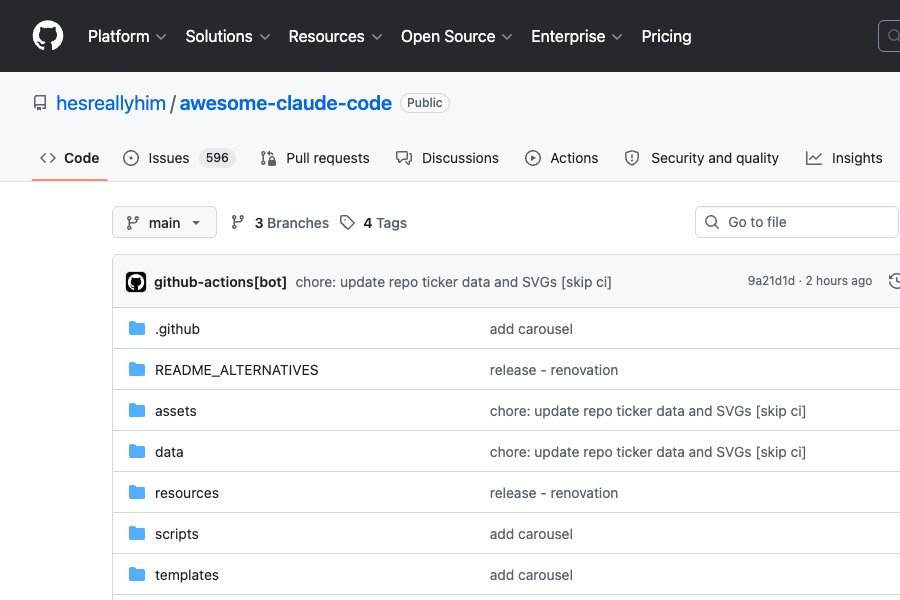Click the Issues 596 counter badge
This screenshot has width=900, height=600.
coord(217,158)
